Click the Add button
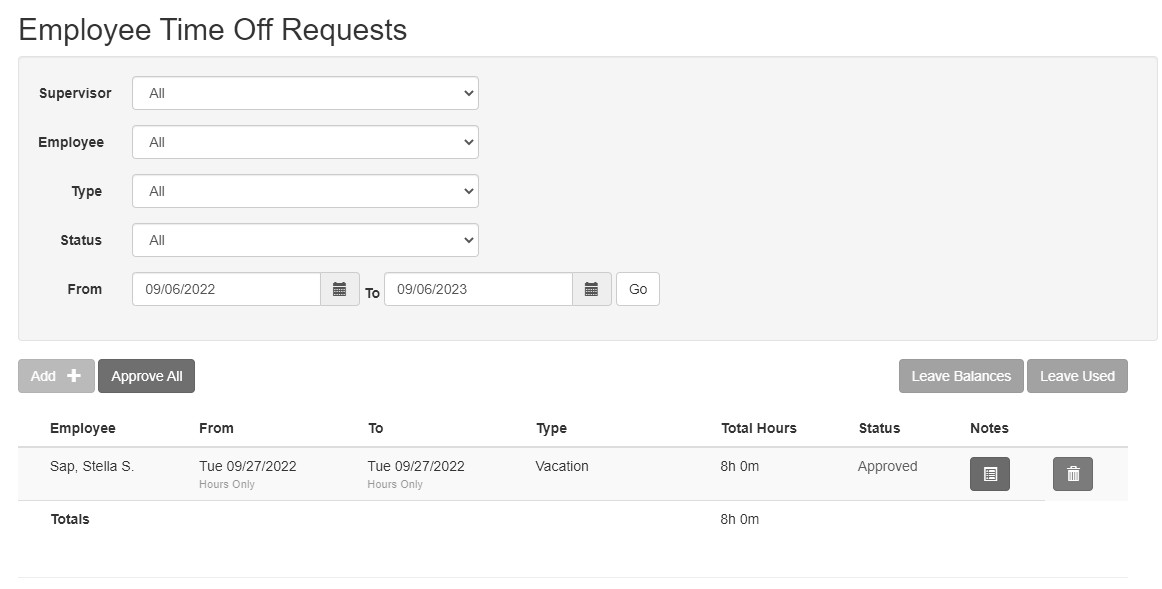This screenshot has height=589, width=1162. [x=56, y=376]
